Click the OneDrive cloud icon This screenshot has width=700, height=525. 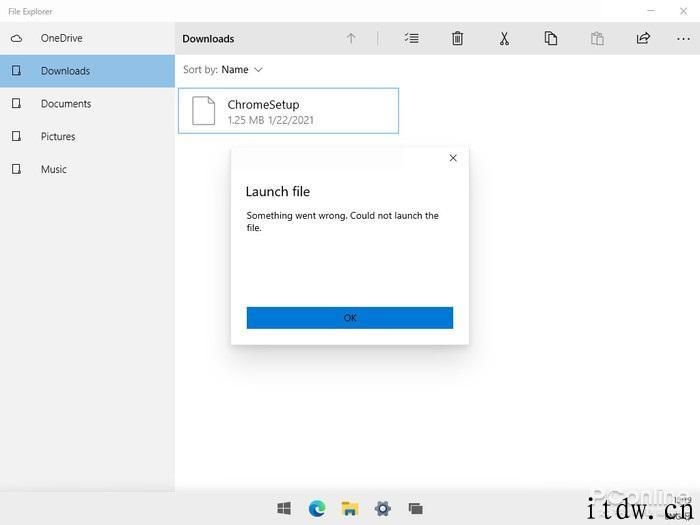17,38
